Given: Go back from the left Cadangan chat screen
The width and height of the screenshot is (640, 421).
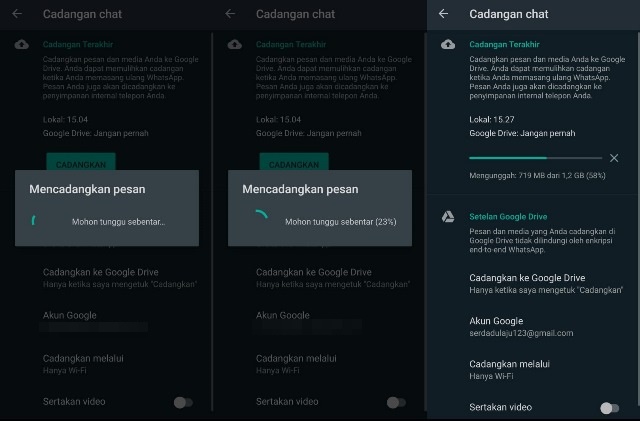Looking at the screenshot, I should click(x=17, y=14).
